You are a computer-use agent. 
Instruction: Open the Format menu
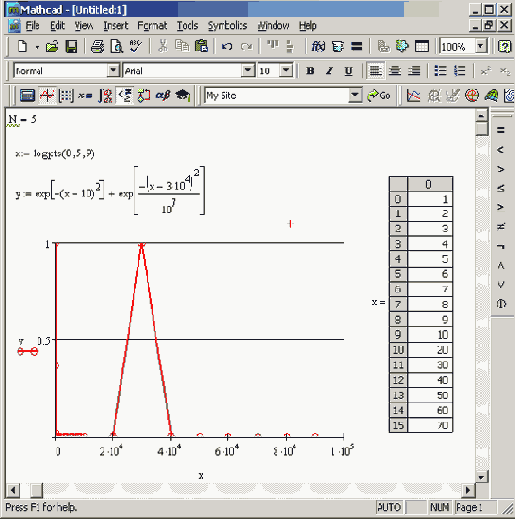pyautogui.click(x=152, y=25)
